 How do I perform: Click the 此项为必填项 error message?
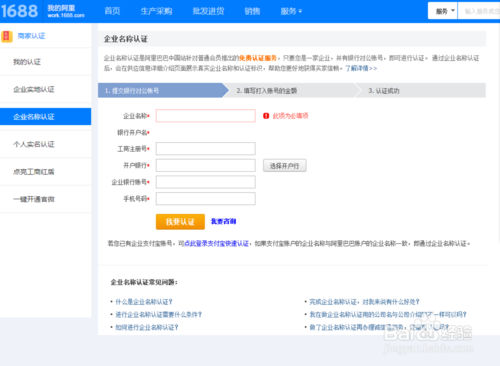click(x=290, y=116)
